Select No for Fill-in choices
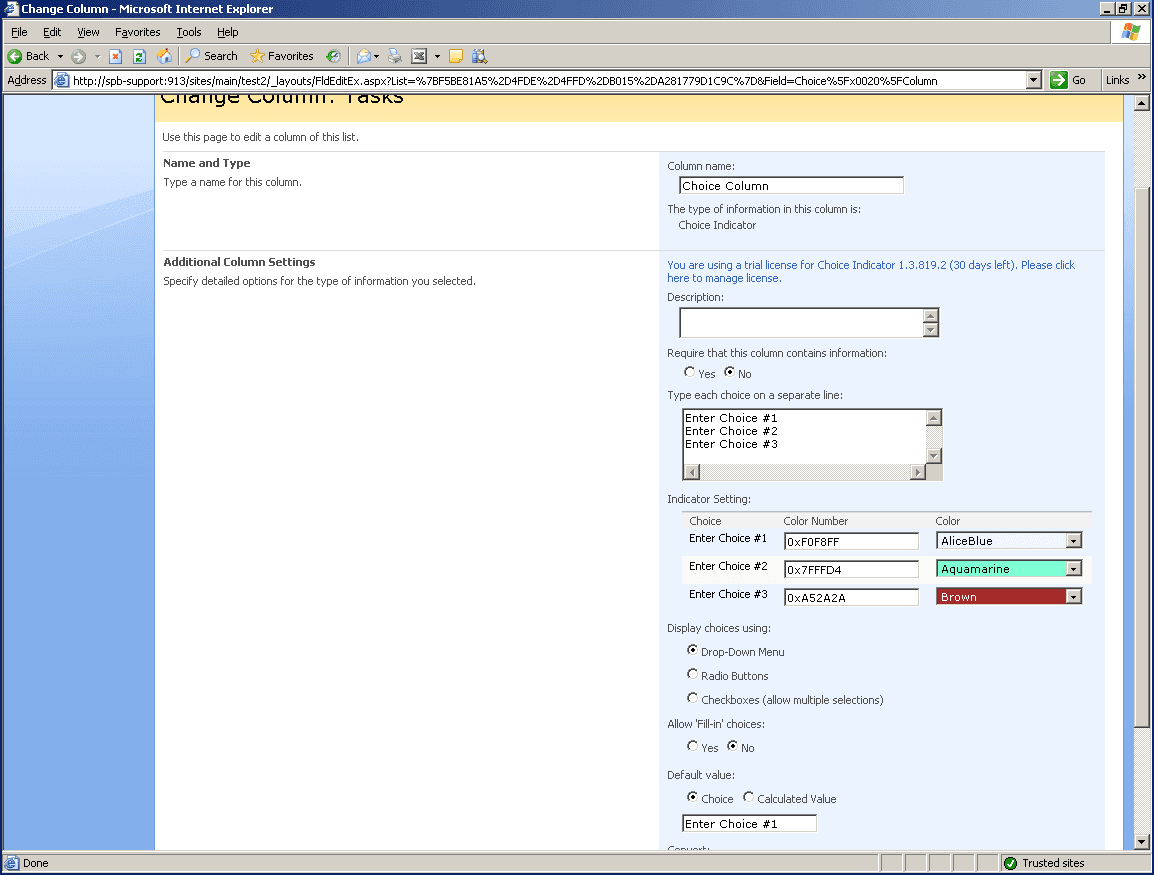 [x=732, y=746]
